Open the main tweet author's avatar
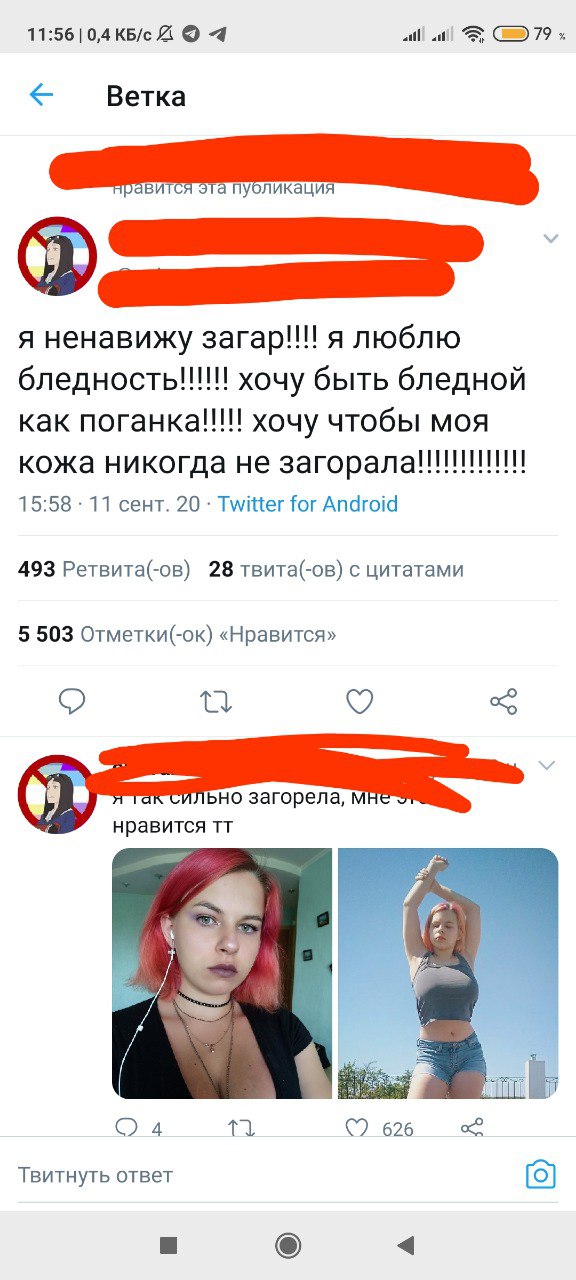Image resolution: width=576 pixels, height=1280 pixels. coord(57,256)
